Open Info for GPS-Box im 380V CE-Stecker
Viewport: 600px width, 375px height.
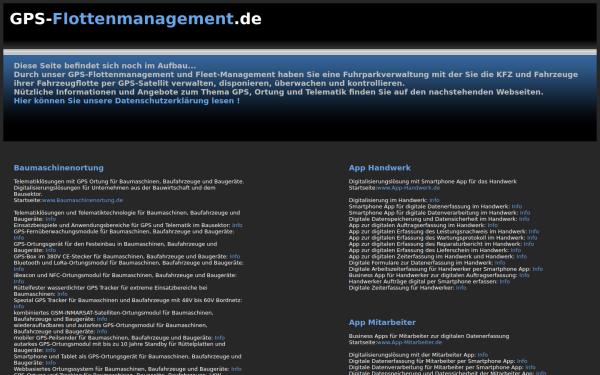235,257
